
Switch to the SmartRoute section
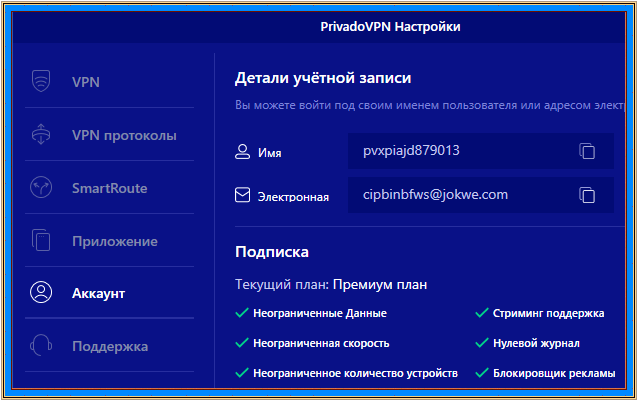click(x=109, y=188)
